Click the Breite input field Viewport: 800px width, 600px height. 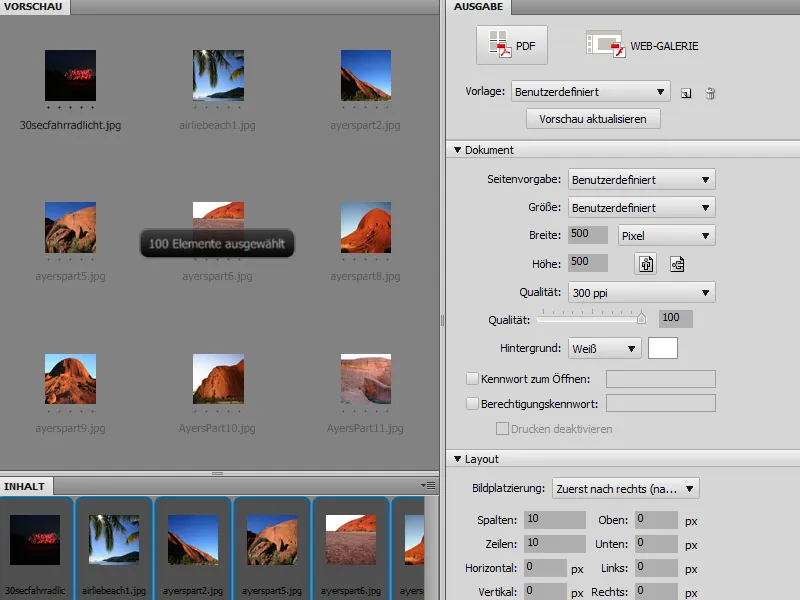point(588,234)
